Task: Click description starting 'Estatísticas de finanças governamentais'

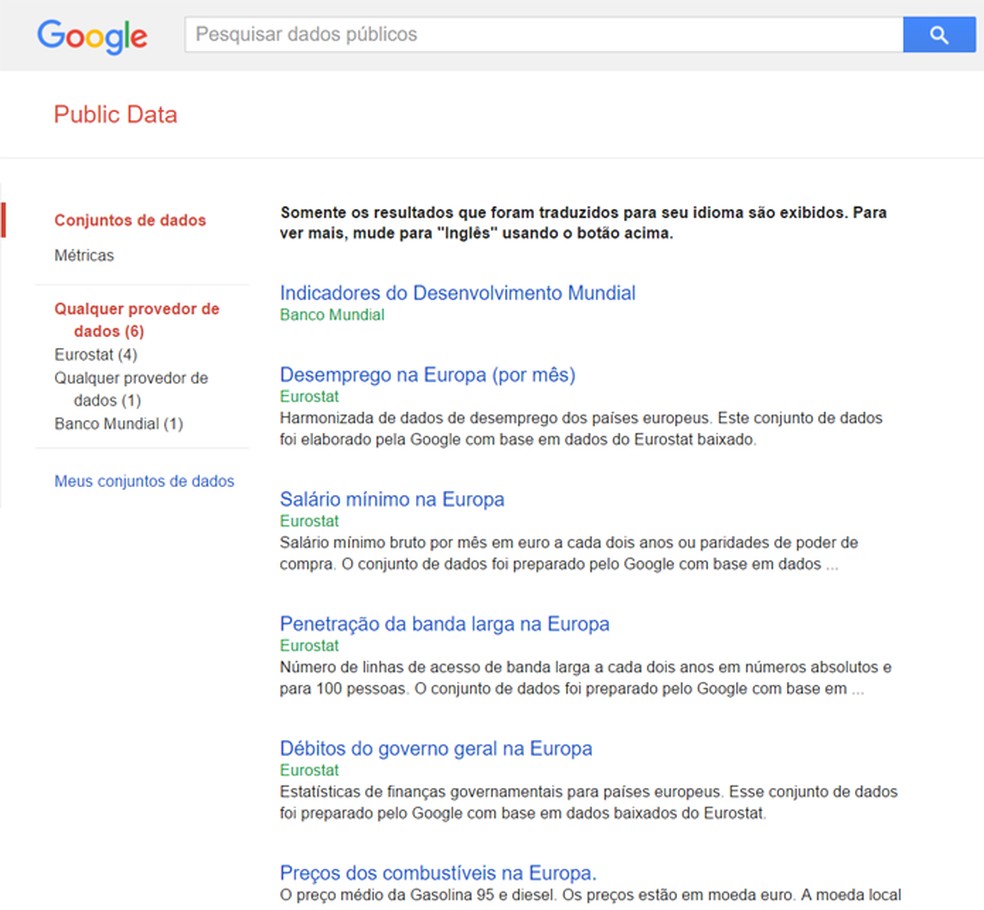Action: [589, 802]
